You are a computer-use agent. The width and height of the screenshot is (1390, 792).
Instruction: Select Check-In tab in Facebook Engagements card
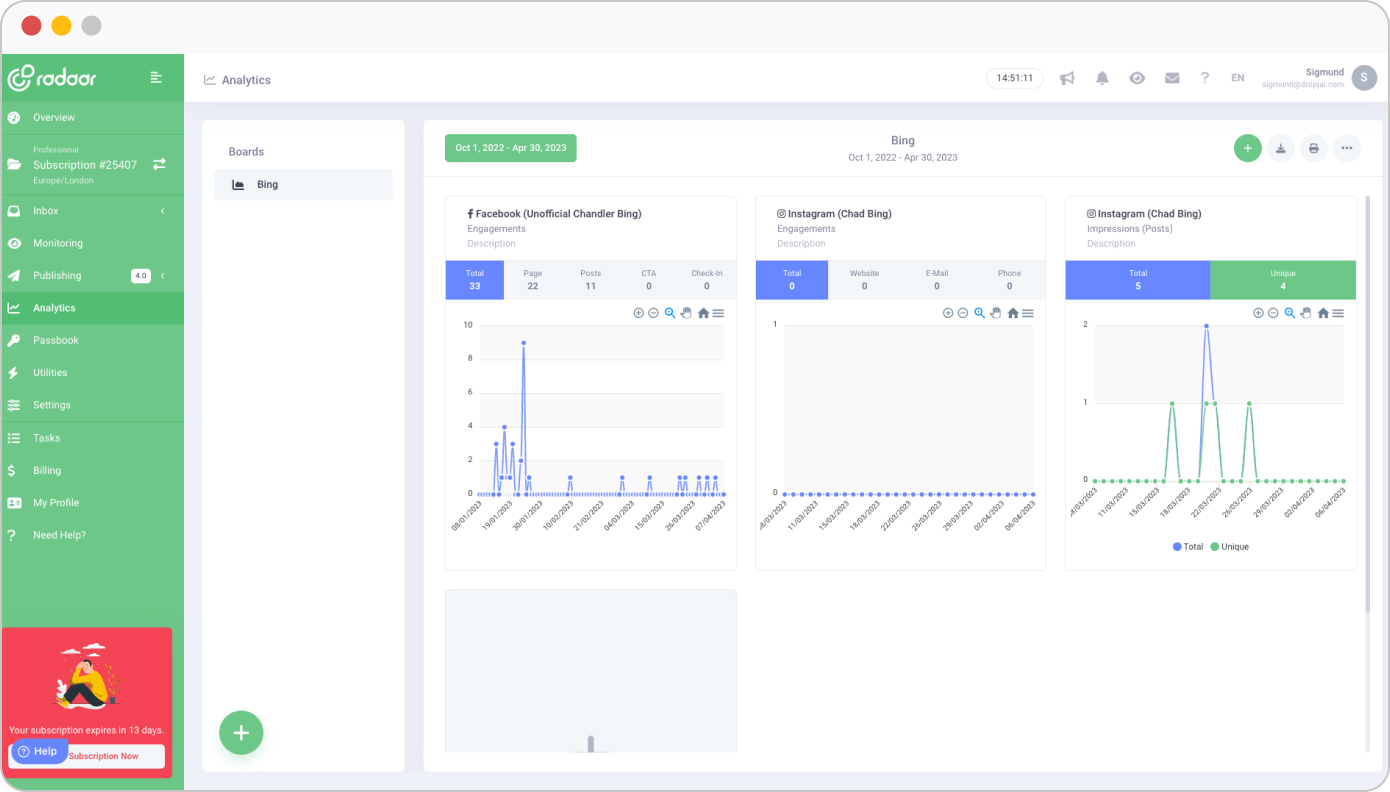click(706, 280)
